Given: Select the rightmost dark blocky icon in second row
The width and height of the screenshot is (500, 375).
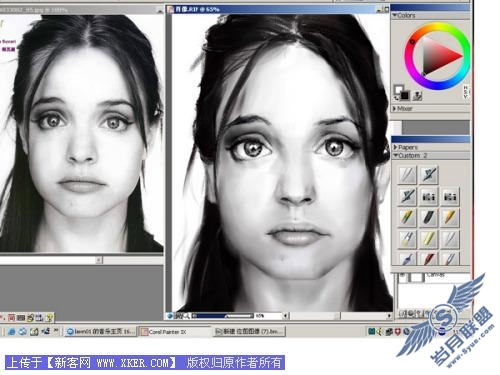Looking at the screenshot, I should click(450, 196).
